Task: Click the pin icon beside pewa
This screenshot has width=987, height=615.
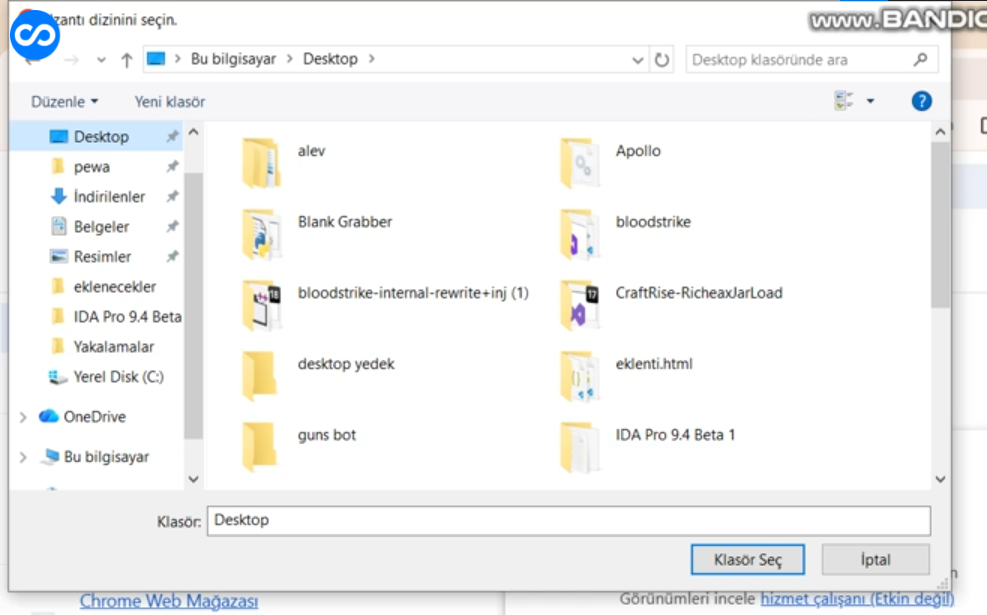Action: [x=172, y=167]
